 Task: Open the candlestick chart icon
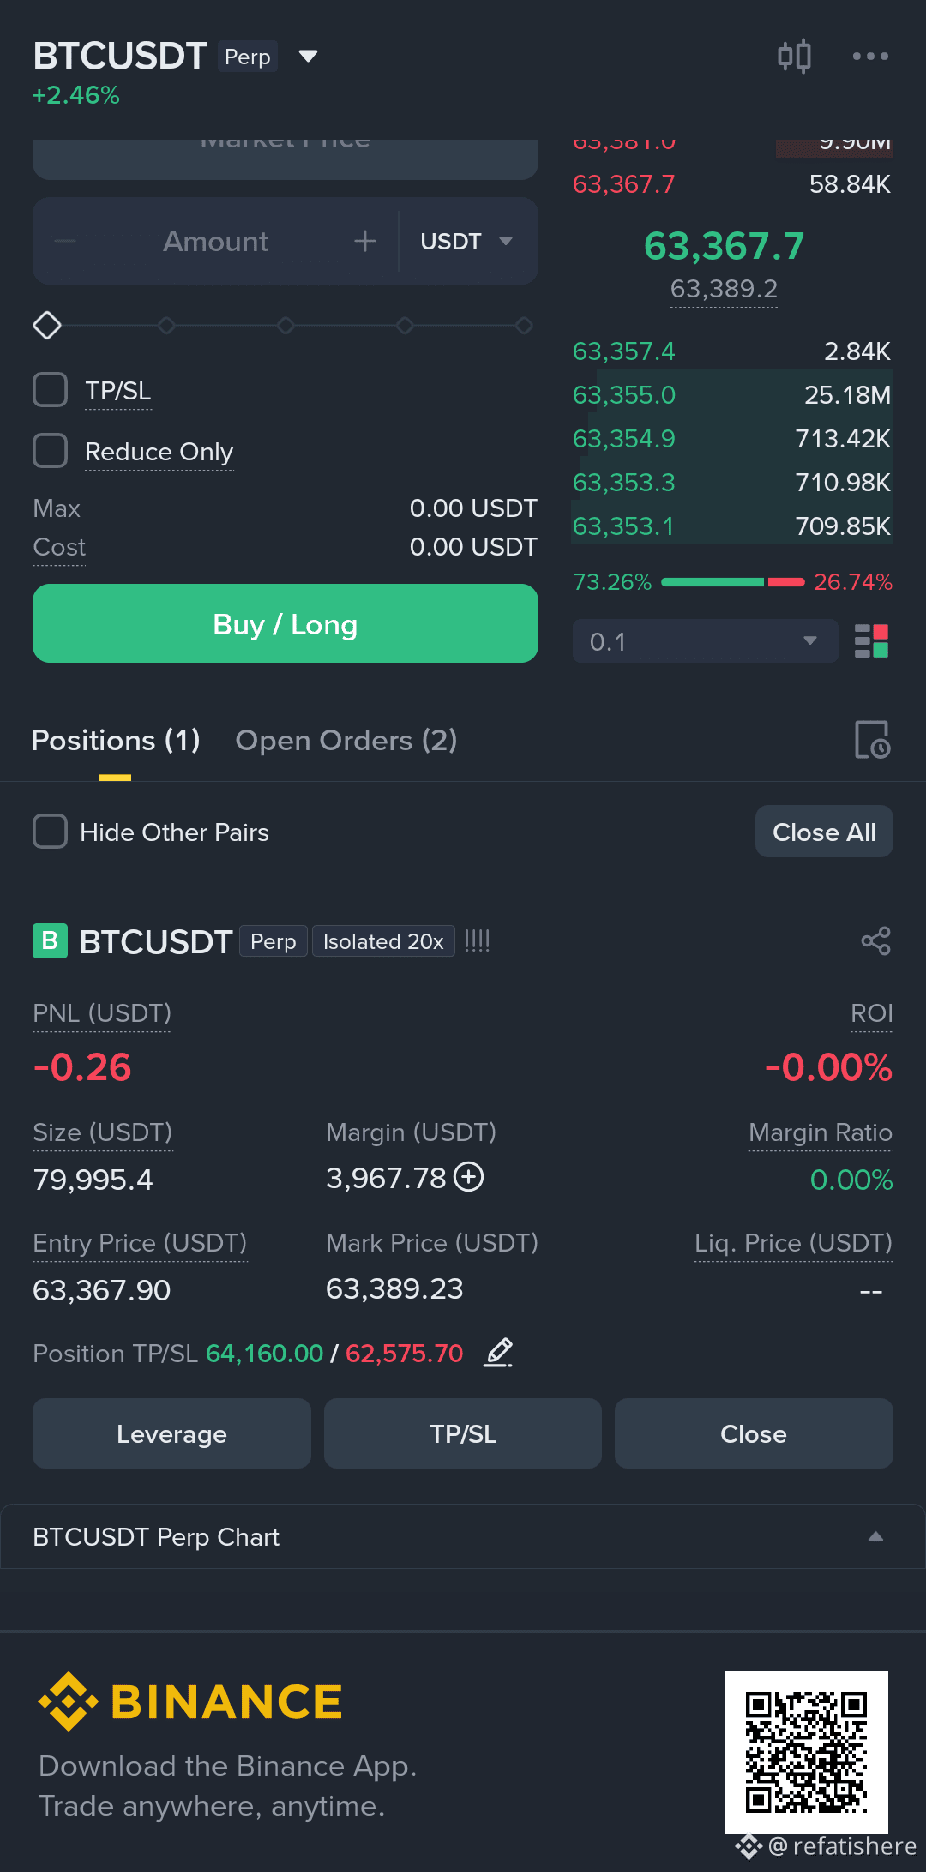(794, 56)
